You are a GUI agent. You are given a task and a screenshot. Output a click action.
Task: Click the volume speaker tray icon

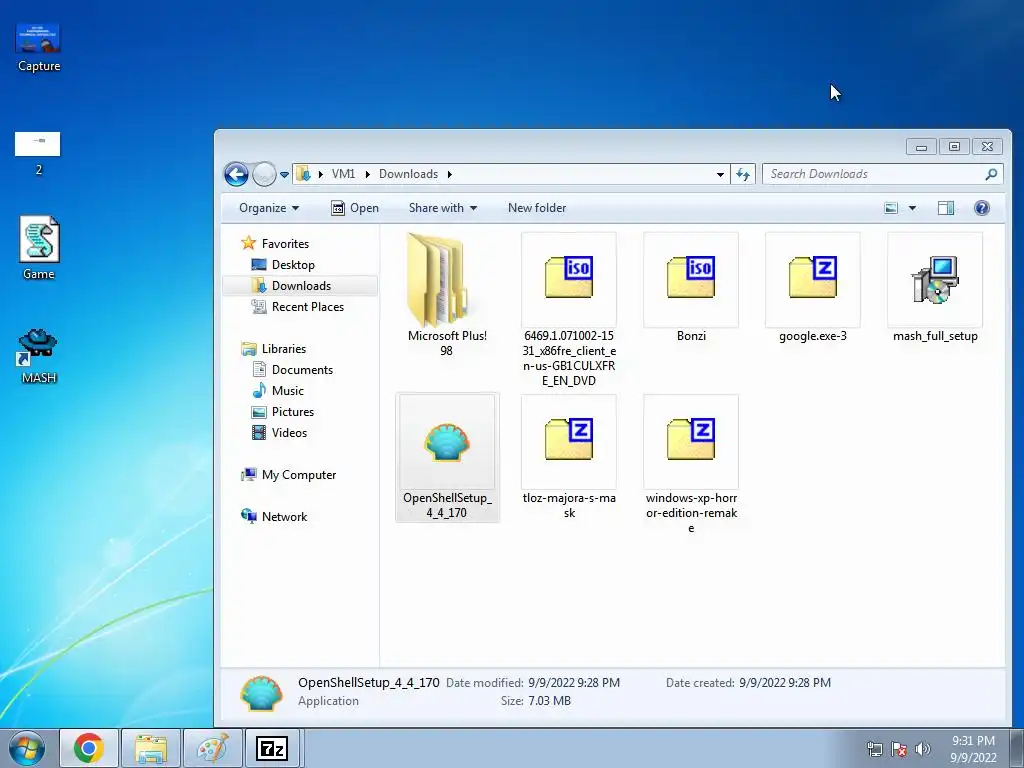click(x=923, y=749)
